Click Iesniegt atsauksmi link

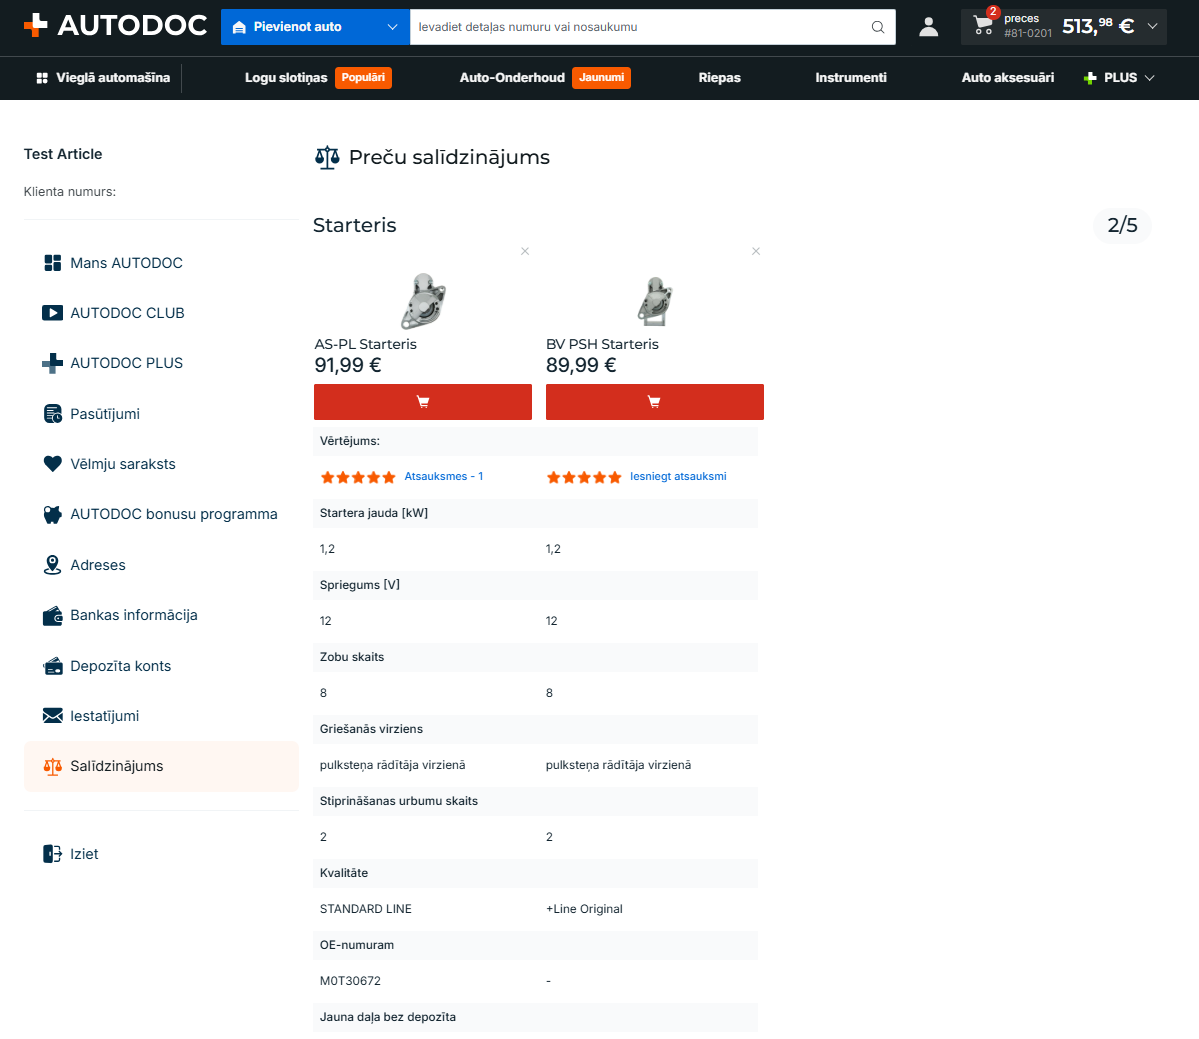[678, 476]
